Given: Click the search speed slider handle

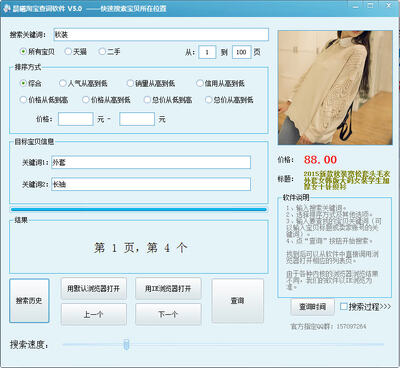Looking at the screenshot, I should [126, 344].
